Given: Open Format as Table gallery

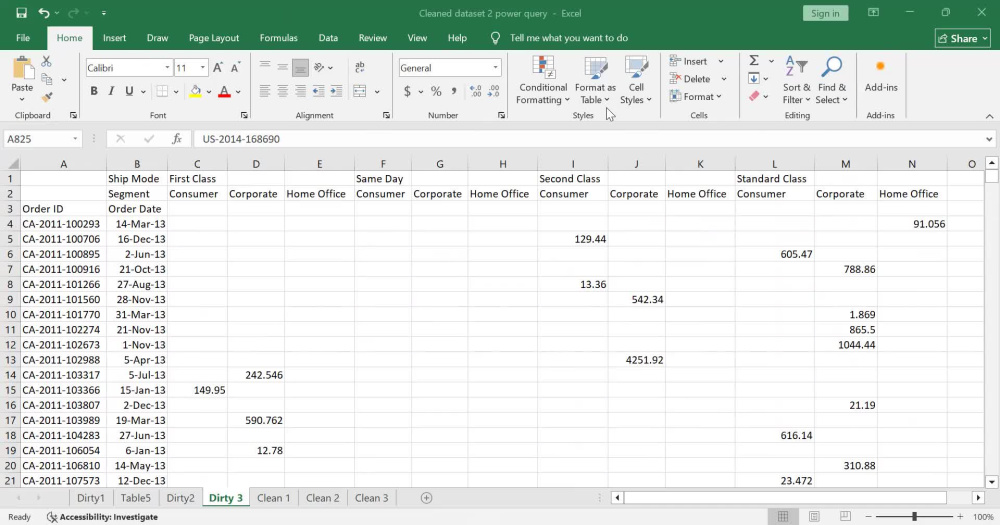Looking at the screenshot, I should point(595,81).
